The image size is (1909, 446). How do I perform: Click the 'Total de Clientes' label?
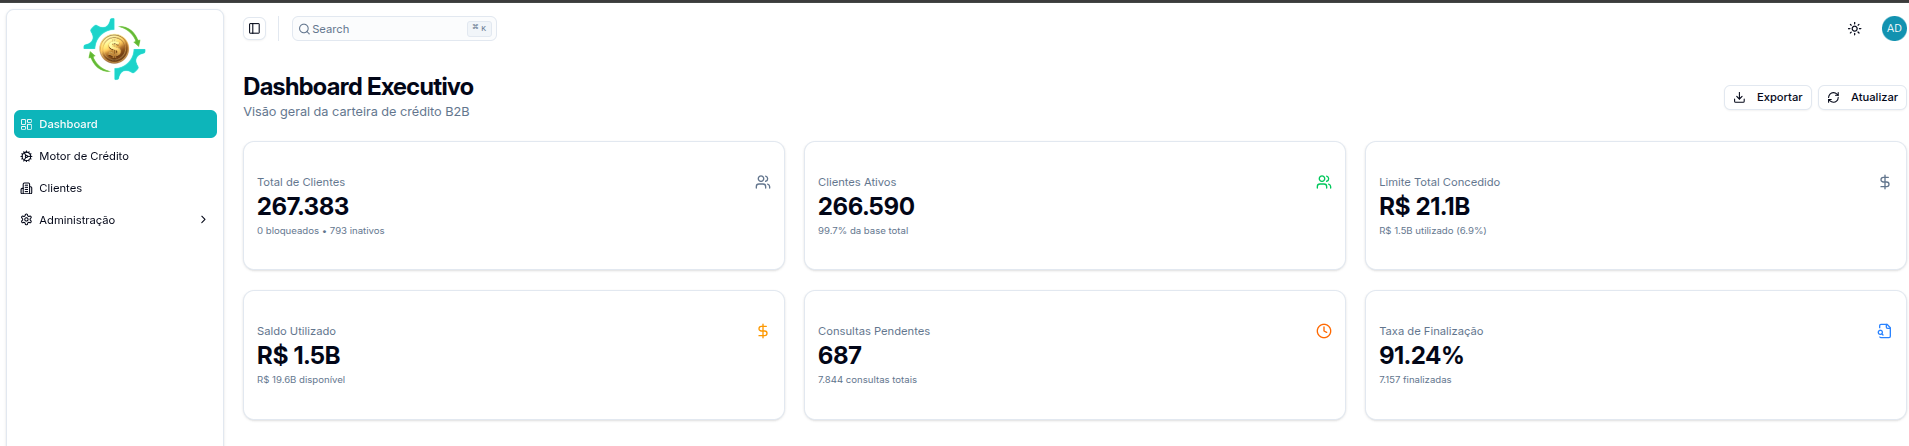coord(301,182)
